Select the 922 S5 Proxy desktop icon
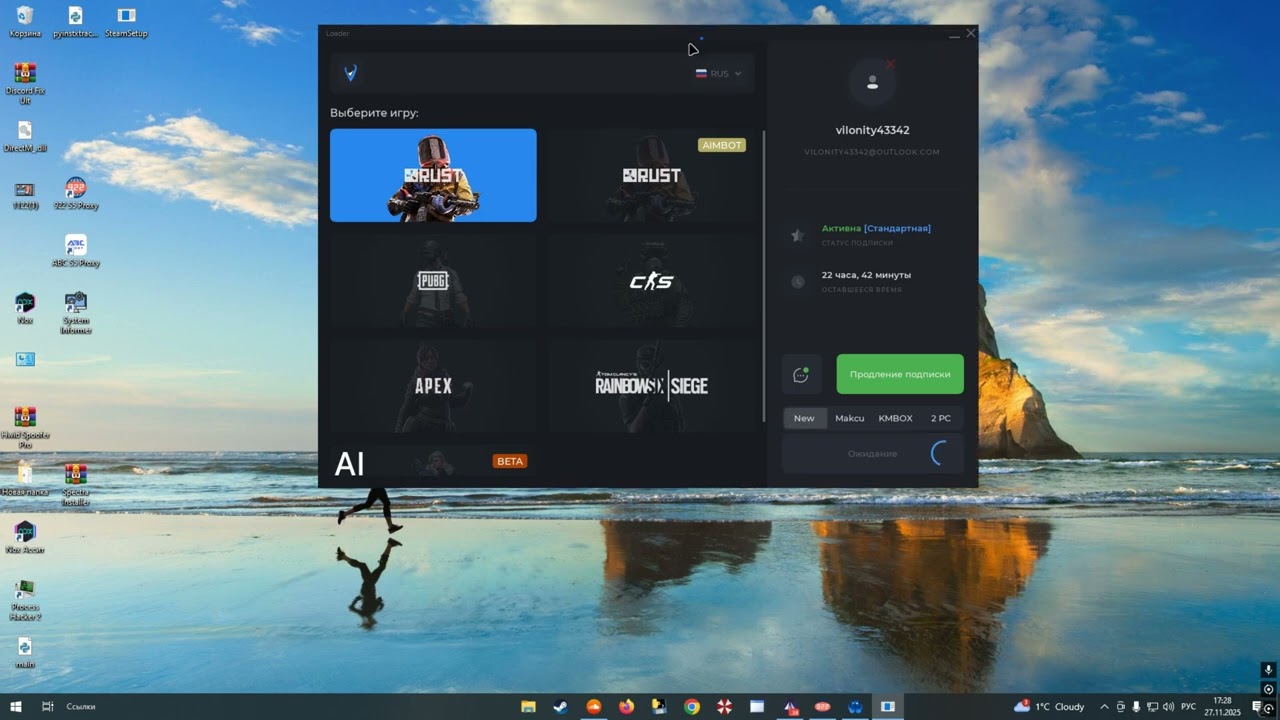This screenshot has width=1280, height=720. point(75,193)
